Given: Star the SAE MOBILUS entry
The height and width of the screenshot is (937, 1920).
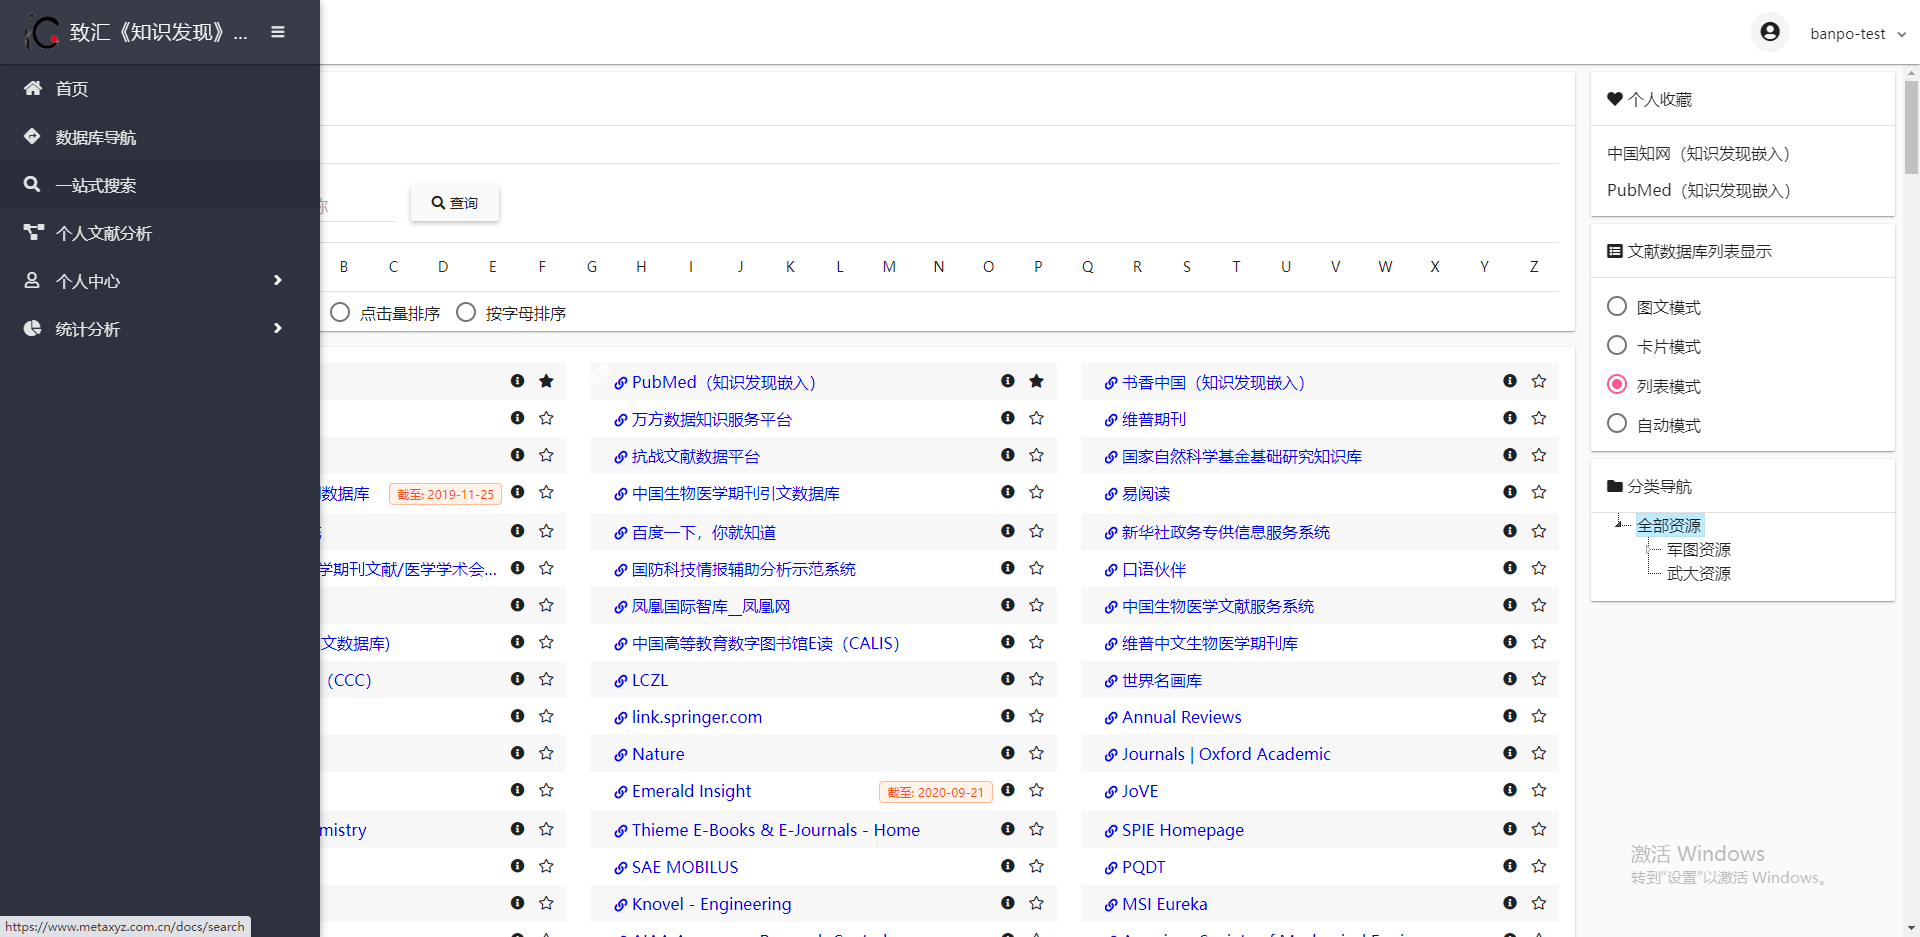Looking at the screenshot, I should [1036, 866].
